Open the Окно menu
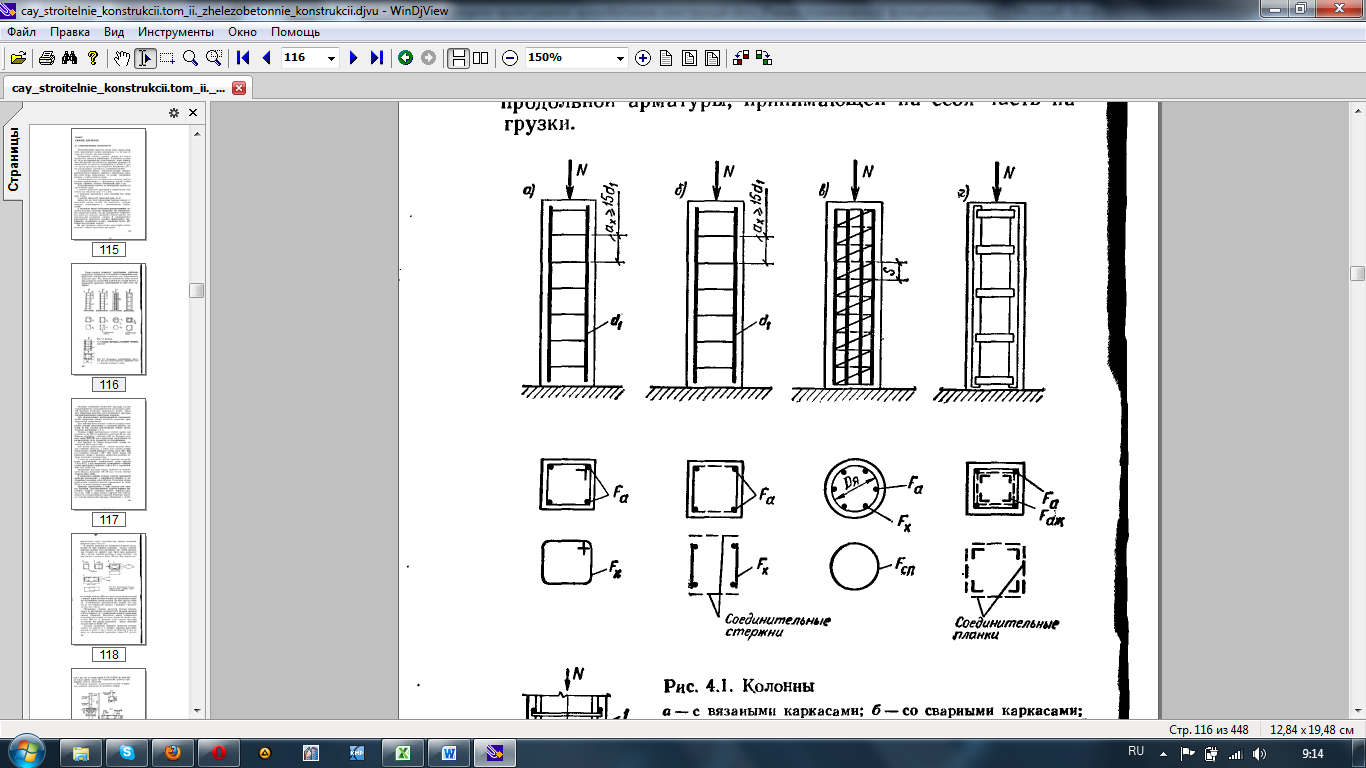1366x768 pixels. 243,32
